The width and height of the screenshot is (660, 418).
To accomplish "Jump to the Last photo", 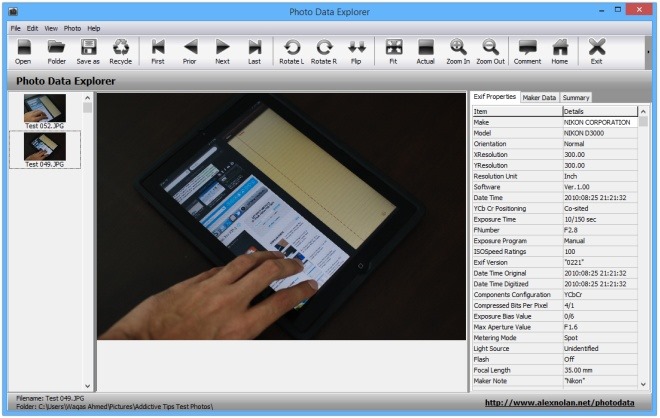I will pyautogui.click(x=254, y=52).
